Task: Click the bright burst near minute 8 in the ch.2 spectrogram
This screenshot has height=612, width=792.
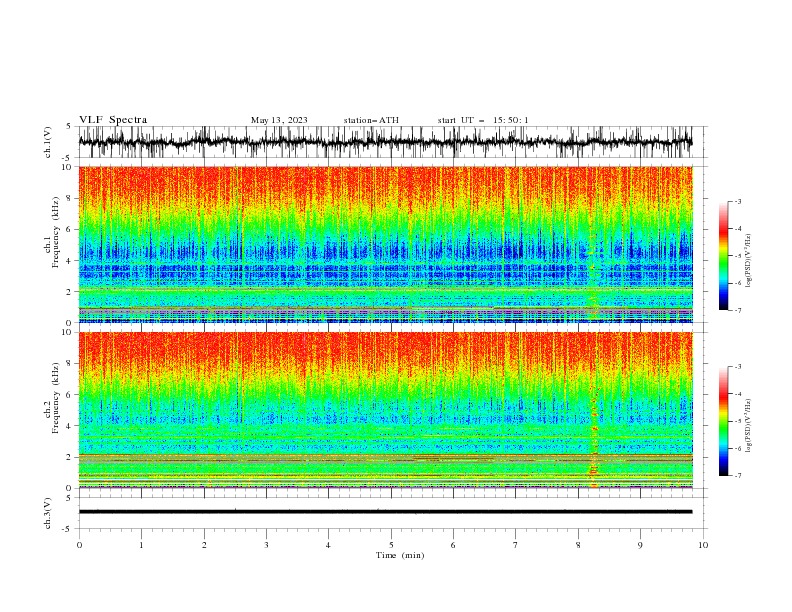Action: point(594,437)
